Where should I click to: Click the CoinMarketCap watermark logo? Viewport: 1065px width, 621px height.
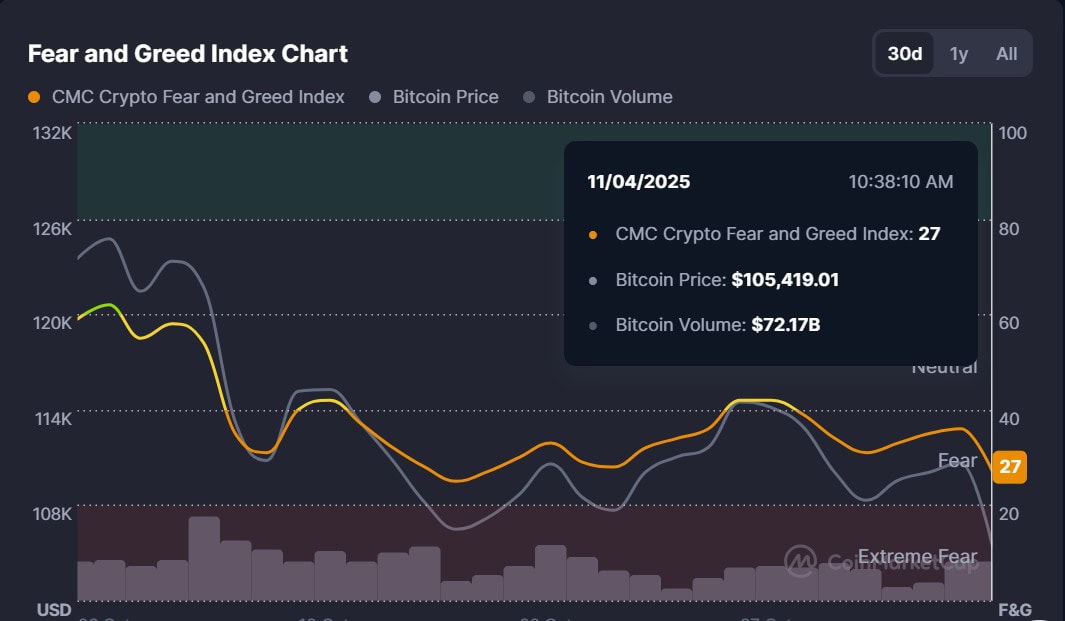[799, 560]
